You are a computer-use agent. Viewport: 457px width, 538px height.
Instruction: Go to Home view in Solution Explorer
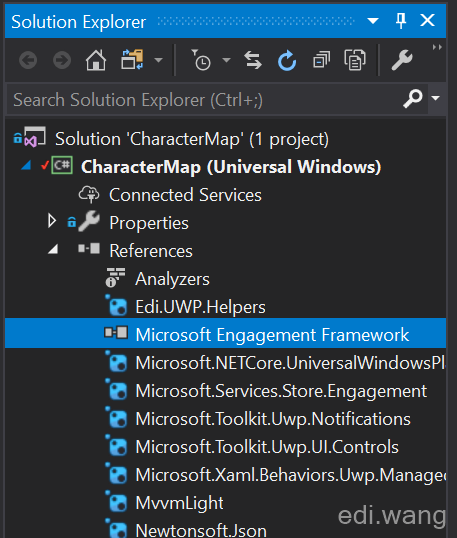(96, 60)
